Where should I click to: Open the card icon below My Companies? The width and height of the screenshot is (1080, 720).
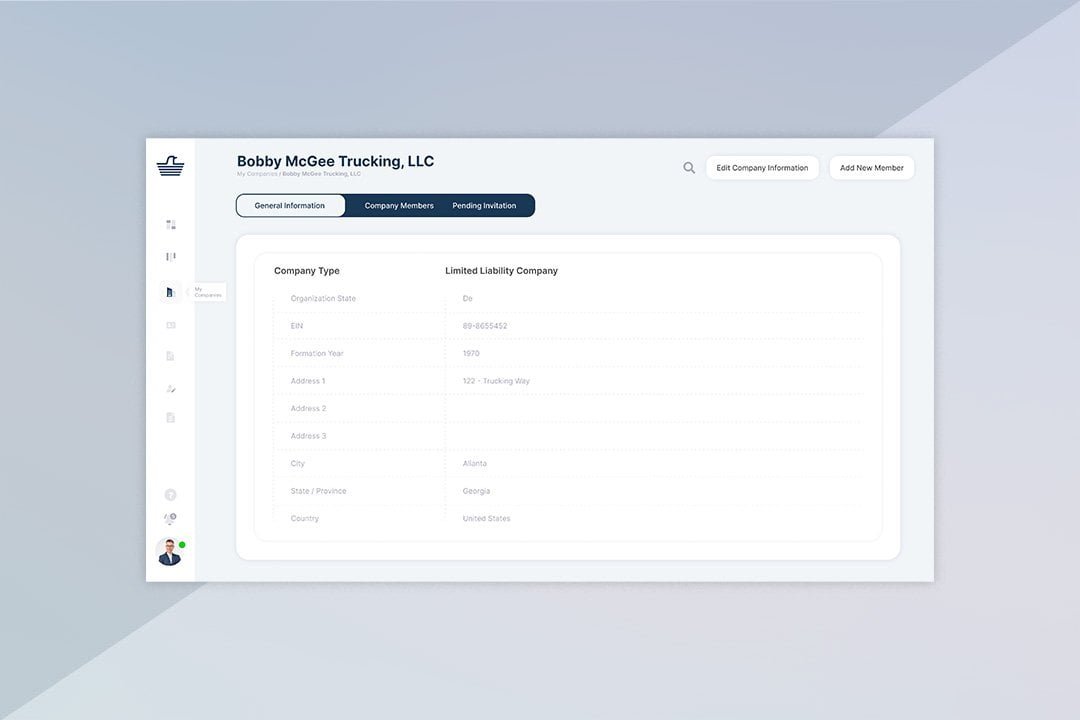[x=170, y=325]
